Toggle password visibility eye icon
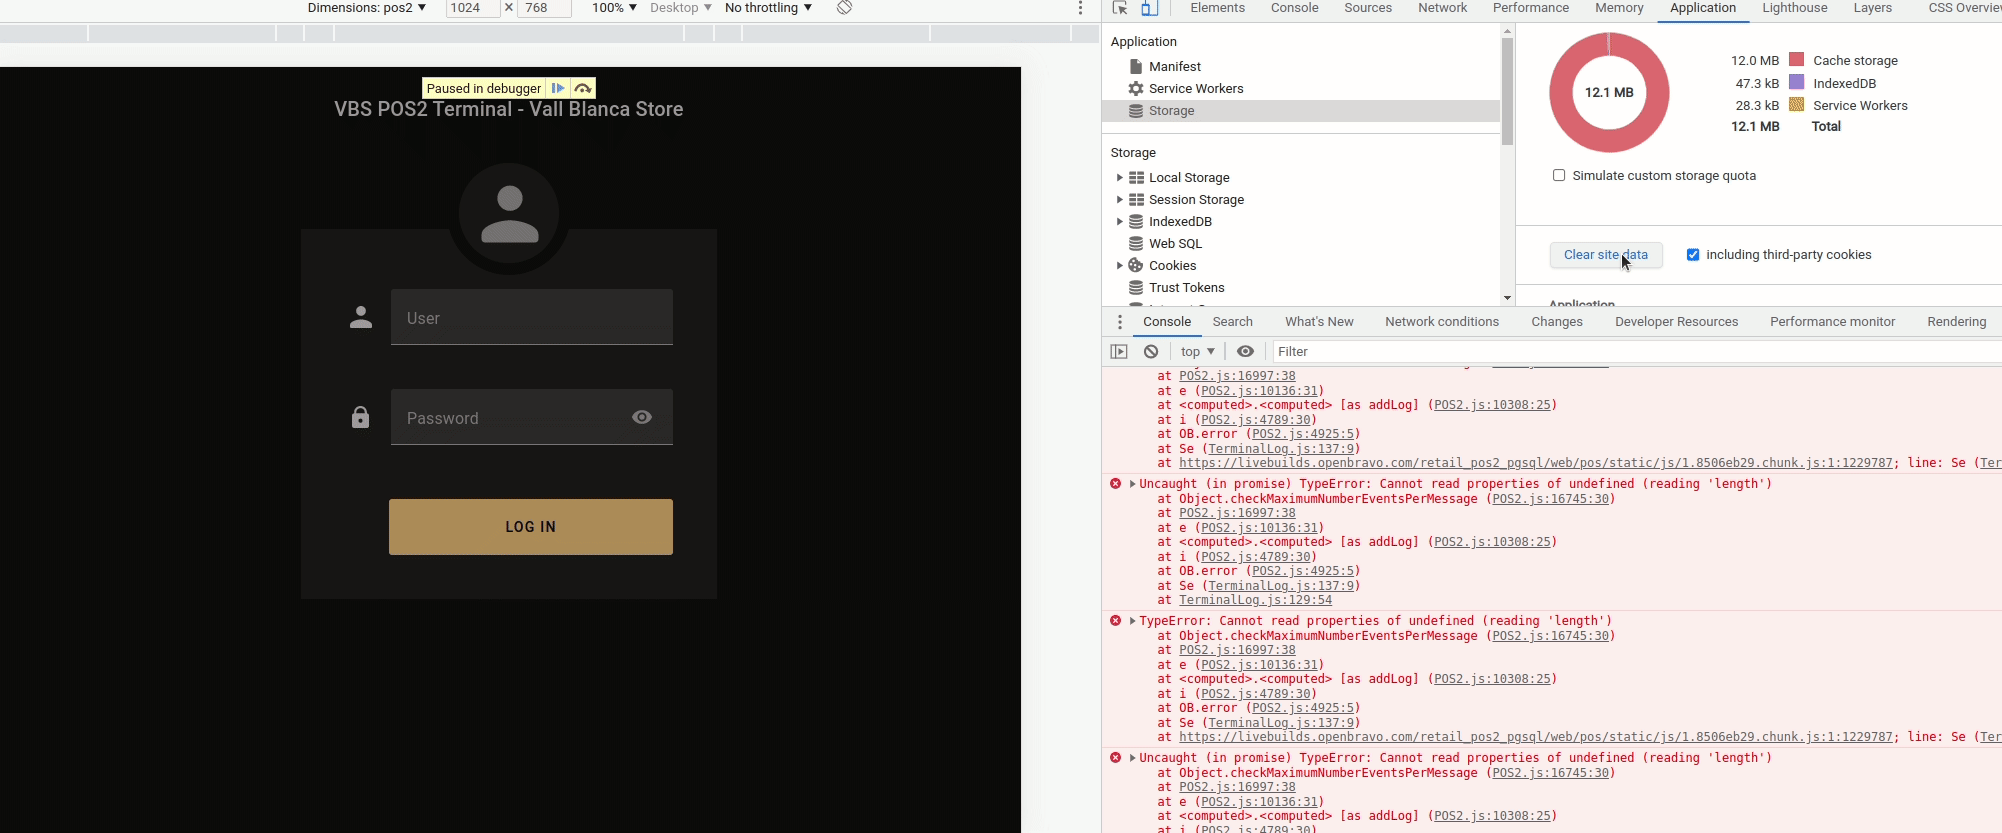Viewport: 2002px width, 833px height. tap(642, 417)
